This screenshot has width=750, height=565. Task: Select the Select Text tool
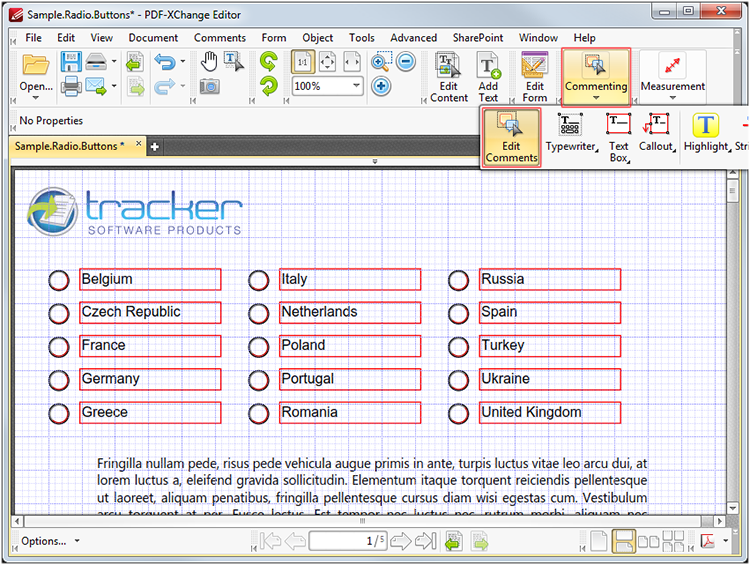(x=234, y=62)
